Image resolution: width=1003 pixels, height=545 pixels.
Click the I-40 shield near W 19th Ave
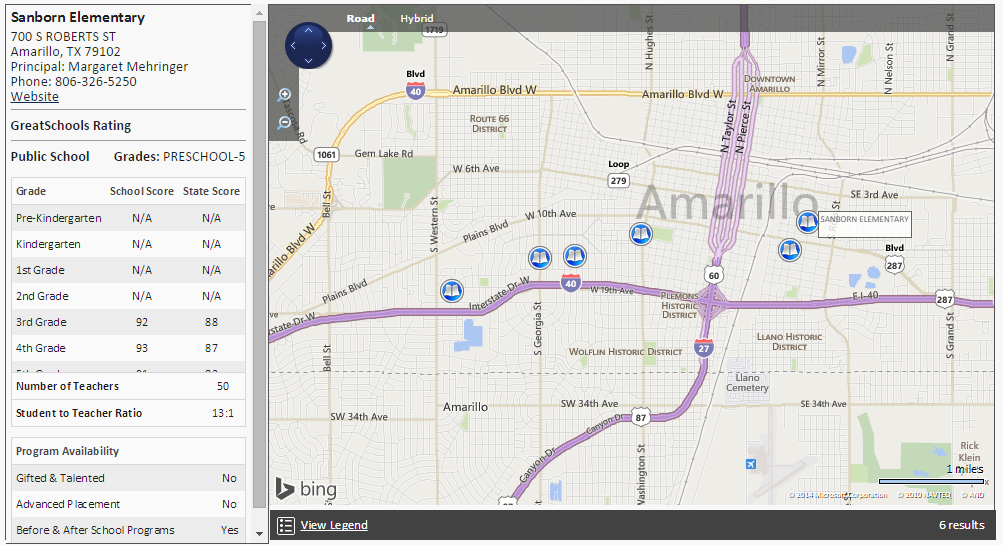click(x=571, y=283)
